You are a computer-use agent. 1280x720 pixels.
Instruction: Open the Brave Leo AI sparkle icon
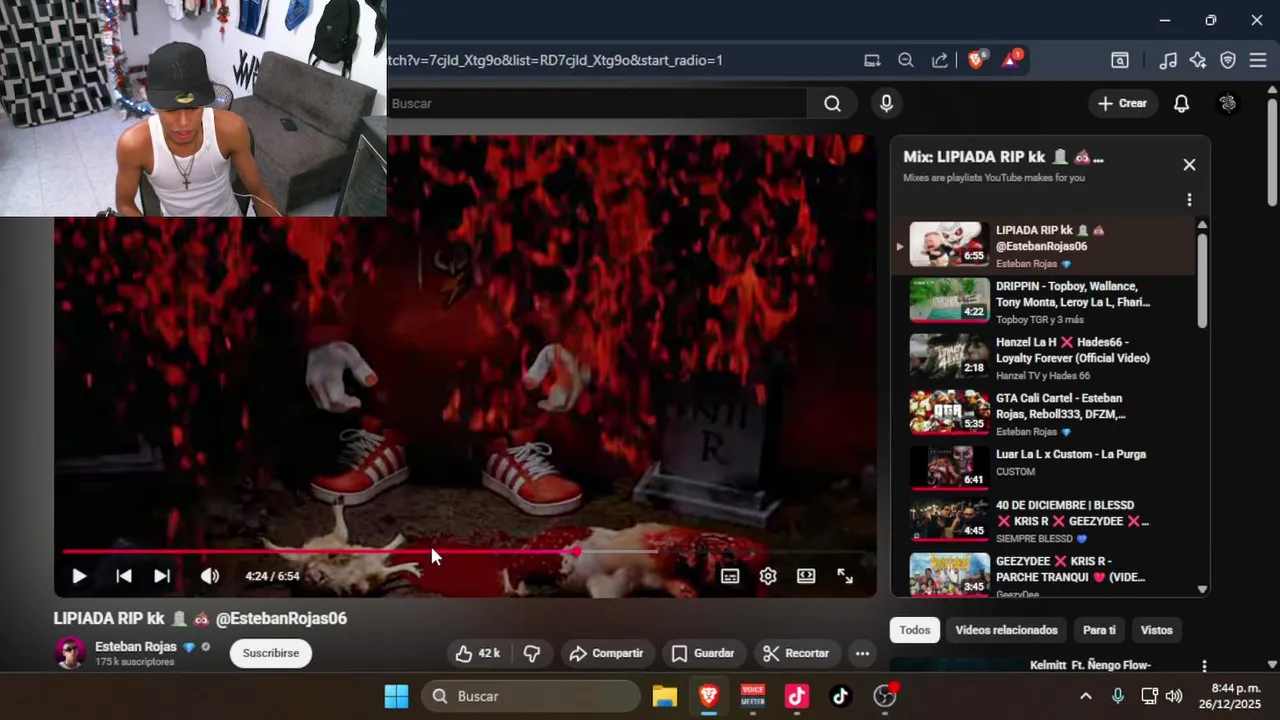(1198, 60)
